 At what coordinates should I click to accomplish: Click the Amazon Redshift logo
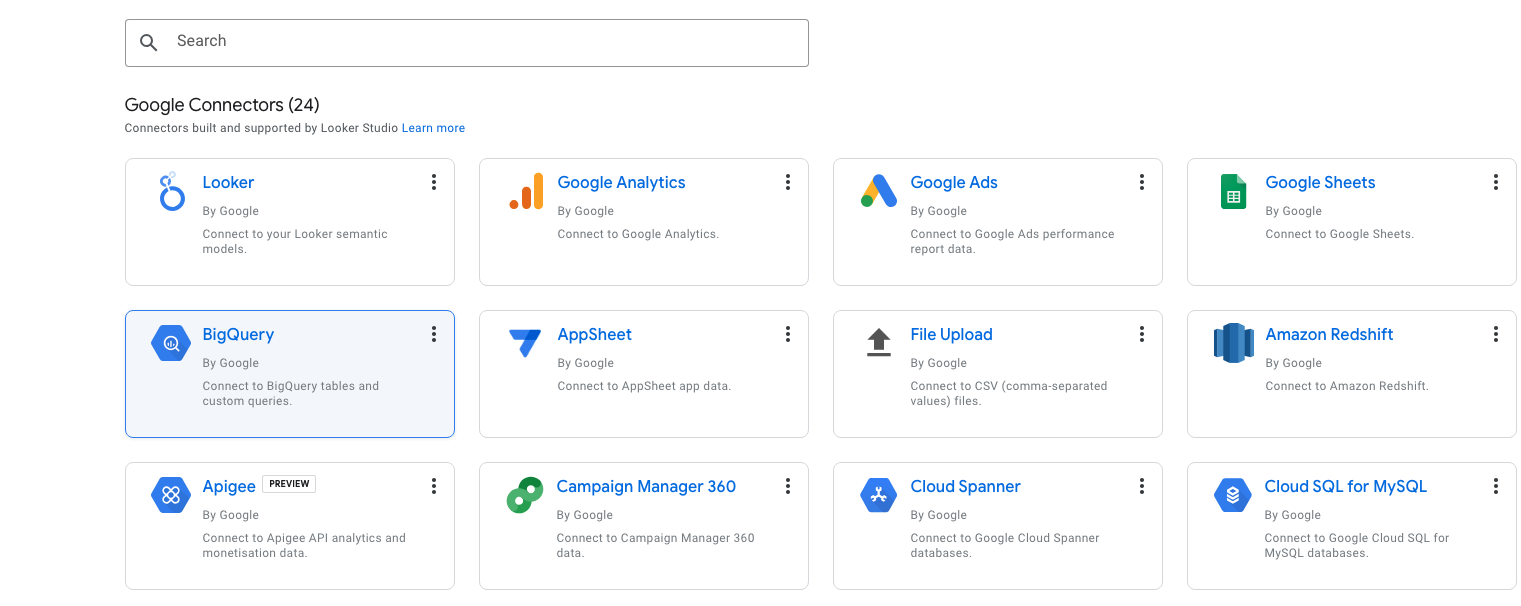coord(1233,343)
